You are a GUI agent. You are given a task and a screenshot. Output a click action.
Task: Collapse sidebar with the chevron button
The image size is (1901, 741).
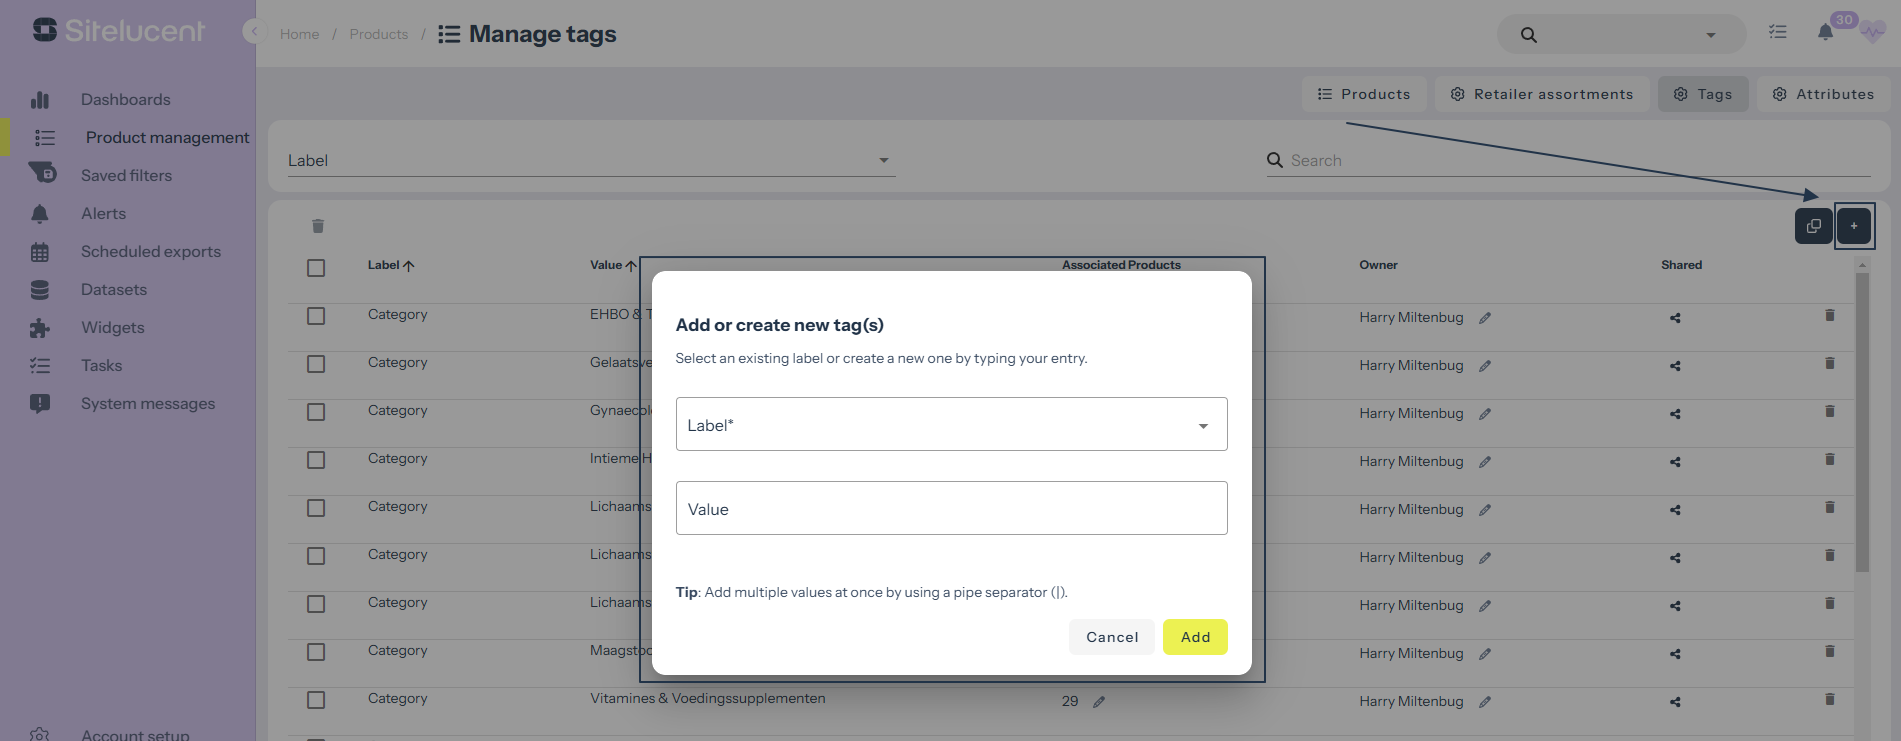pos(254,32)
